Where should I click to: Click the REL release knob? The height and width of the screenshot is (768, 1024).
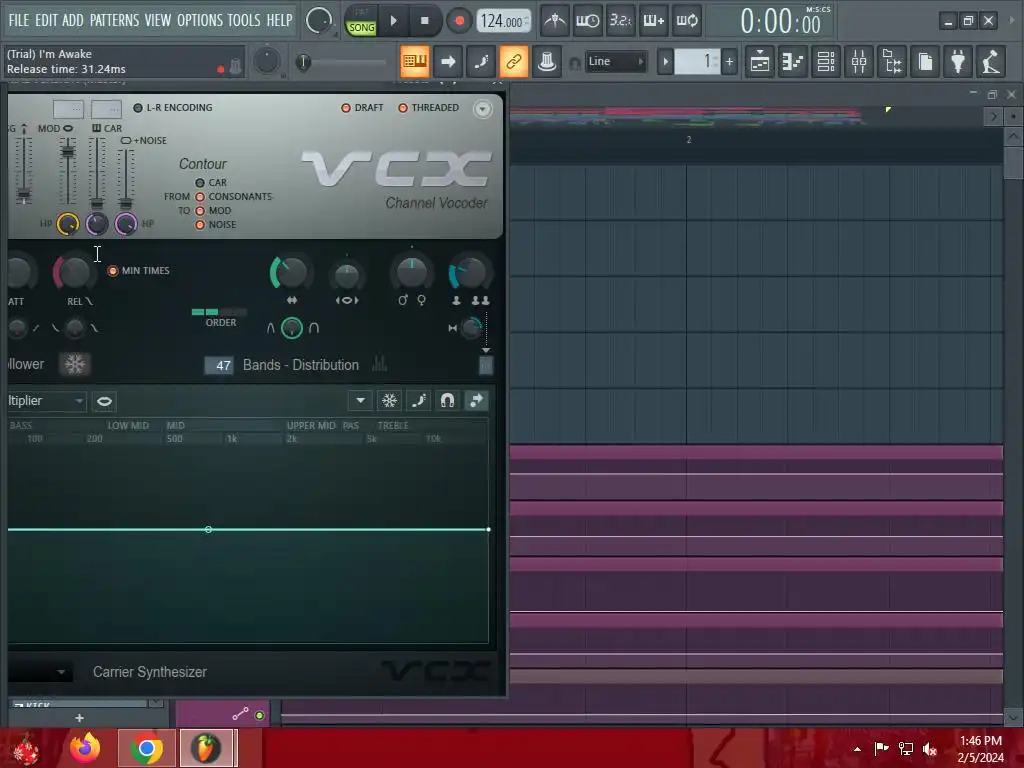(74, 272)
